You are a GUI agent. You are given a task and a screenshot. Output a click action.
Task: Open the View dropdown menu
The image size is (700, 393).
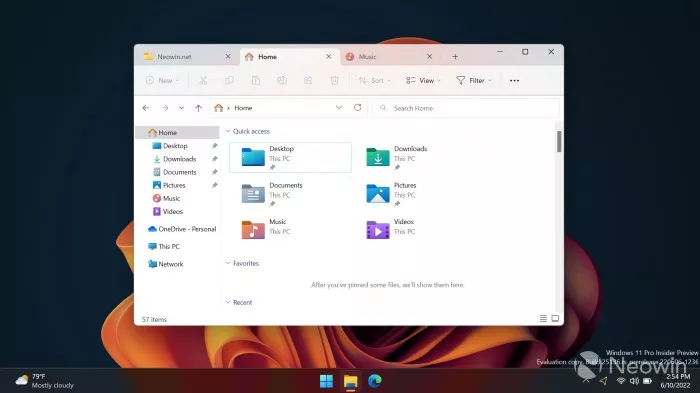tap(423, 81)
